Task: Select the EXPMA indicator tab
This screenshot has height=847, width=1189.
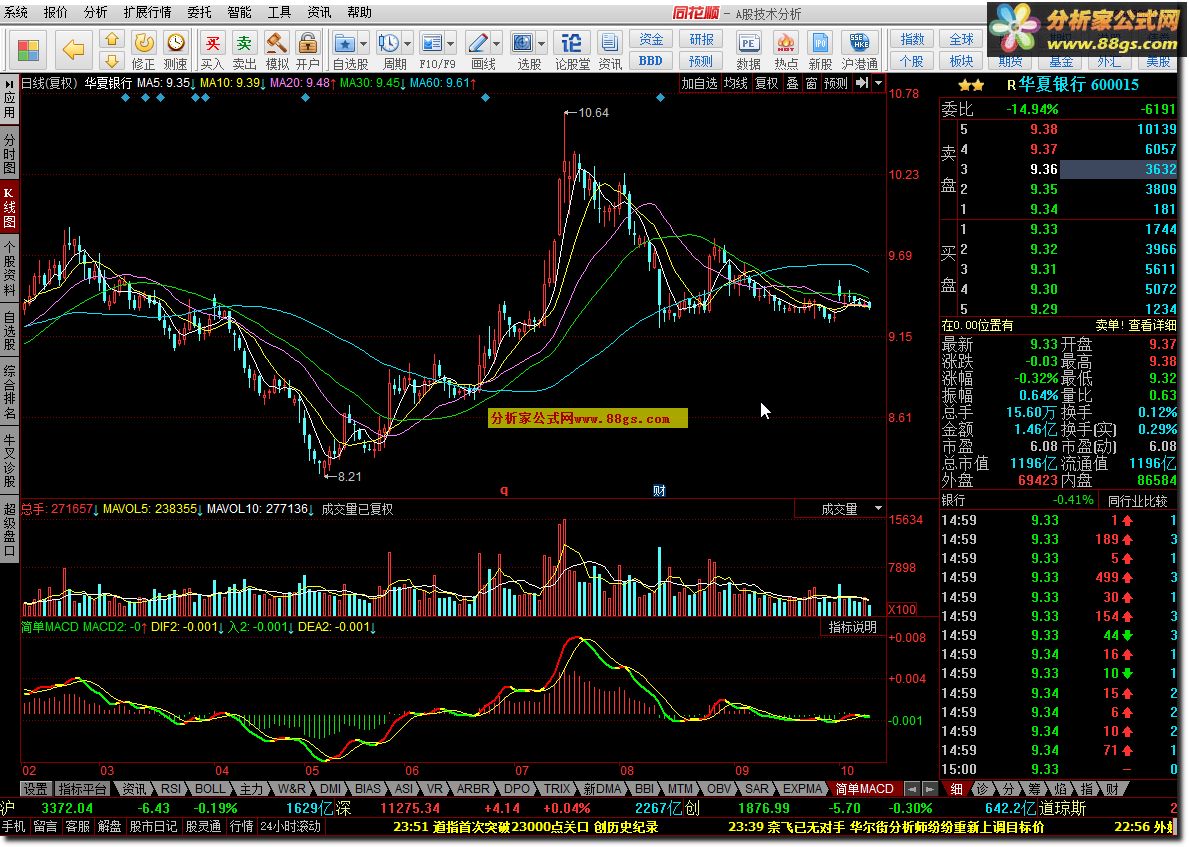Action: pyautogui.click(x=802, y=789)
